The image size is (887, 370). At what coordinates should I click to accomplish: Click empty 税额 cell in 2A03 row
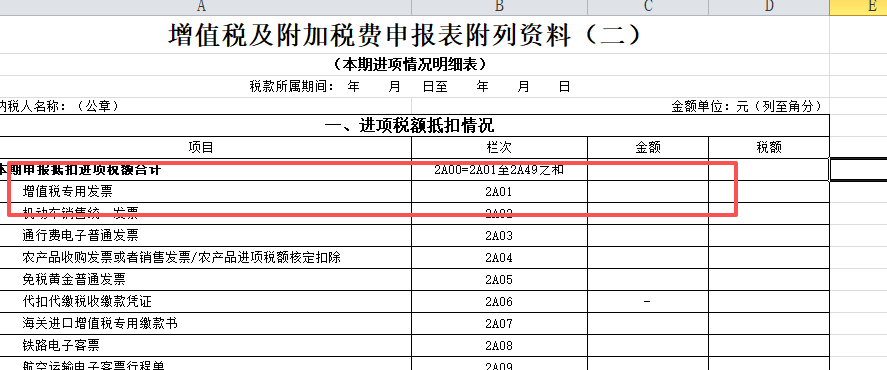tap(769, 236)
